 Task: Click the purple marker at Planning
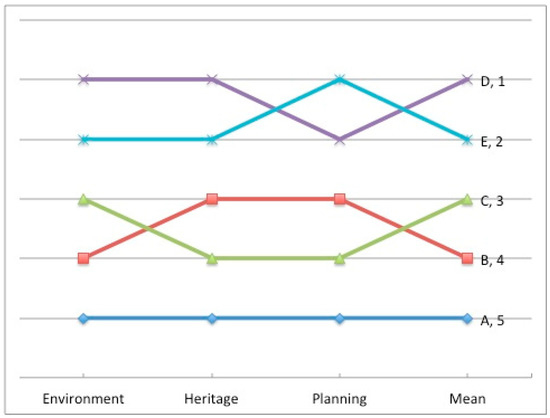click(x=340, y=139)
